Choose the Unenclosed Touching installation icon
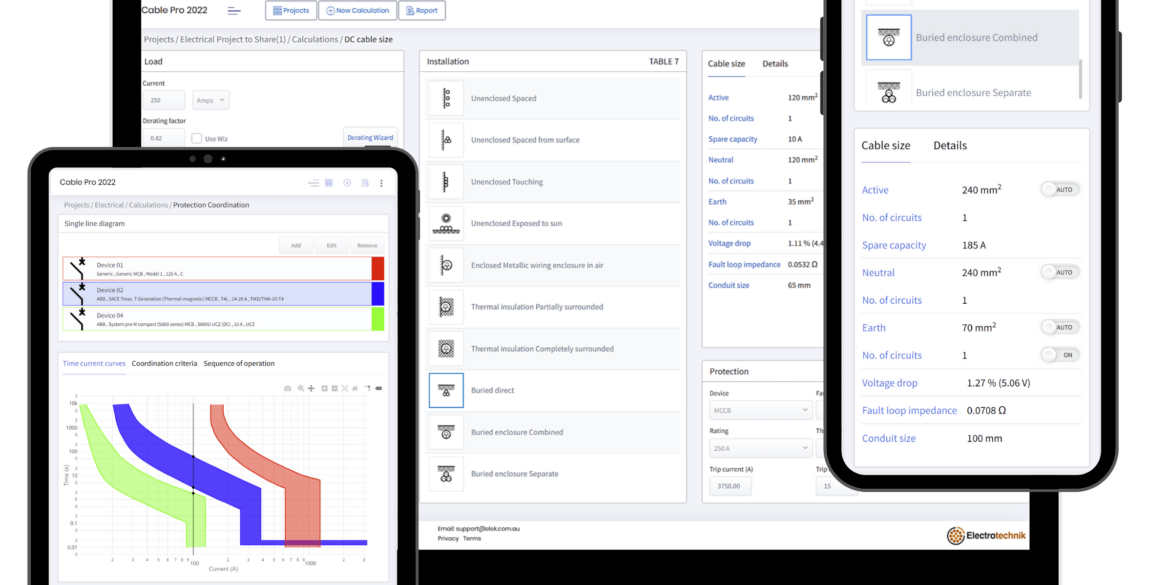Viewport: 1170px width, 585px height. (446, 182)
